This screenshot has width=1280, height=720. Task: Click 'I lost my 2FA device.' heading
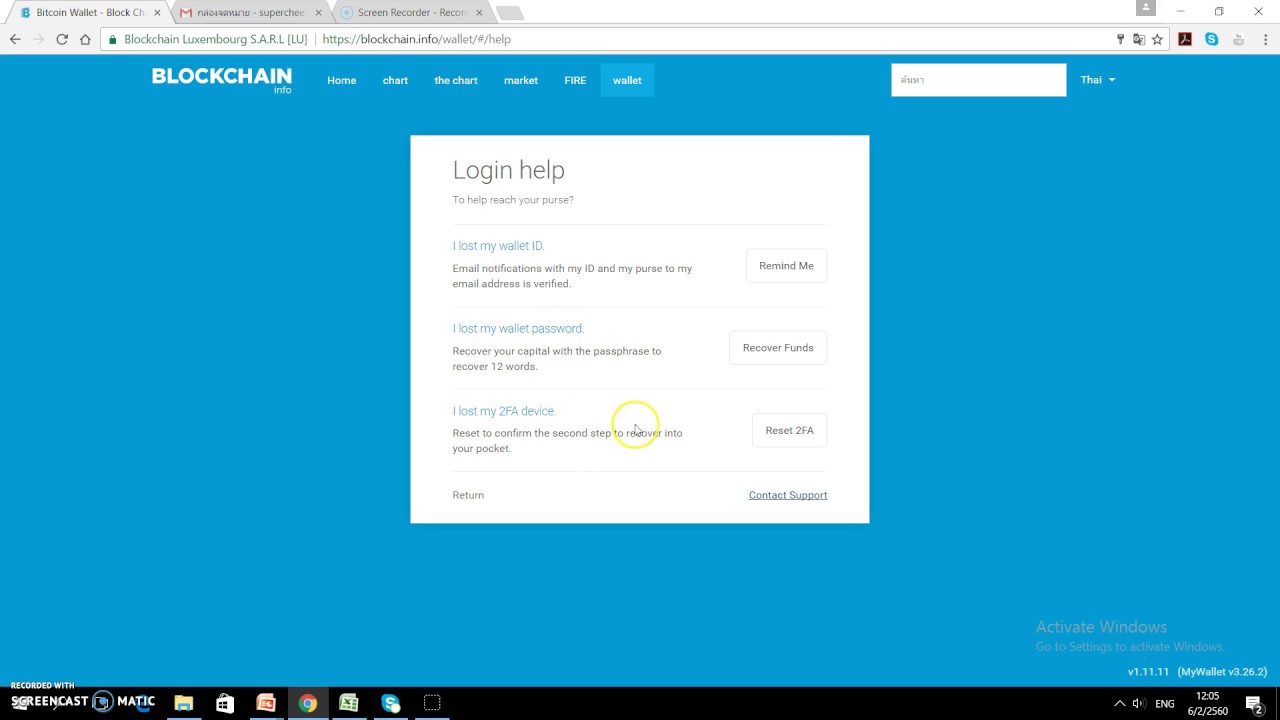tap(504, 411)
